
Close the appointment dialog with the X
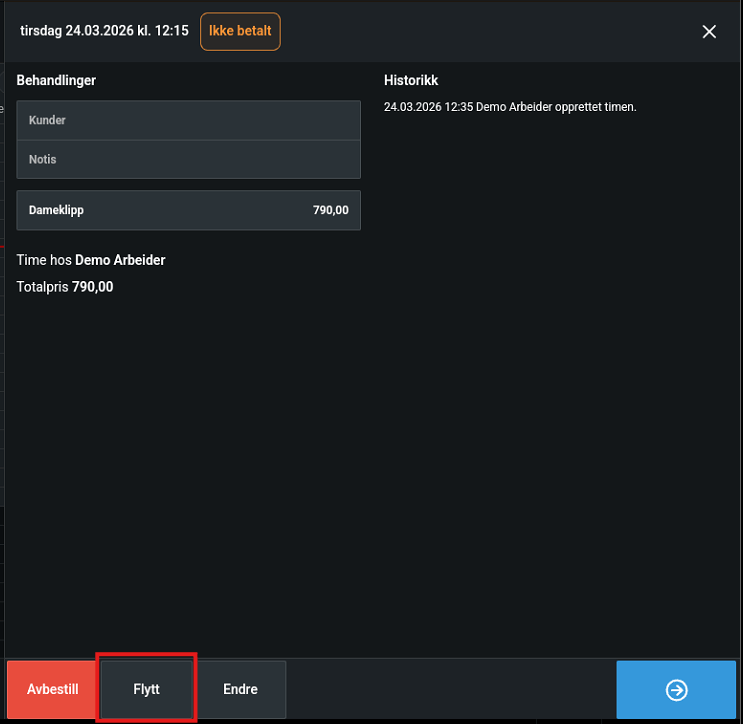pyautogui.click(x=709, y=32)
